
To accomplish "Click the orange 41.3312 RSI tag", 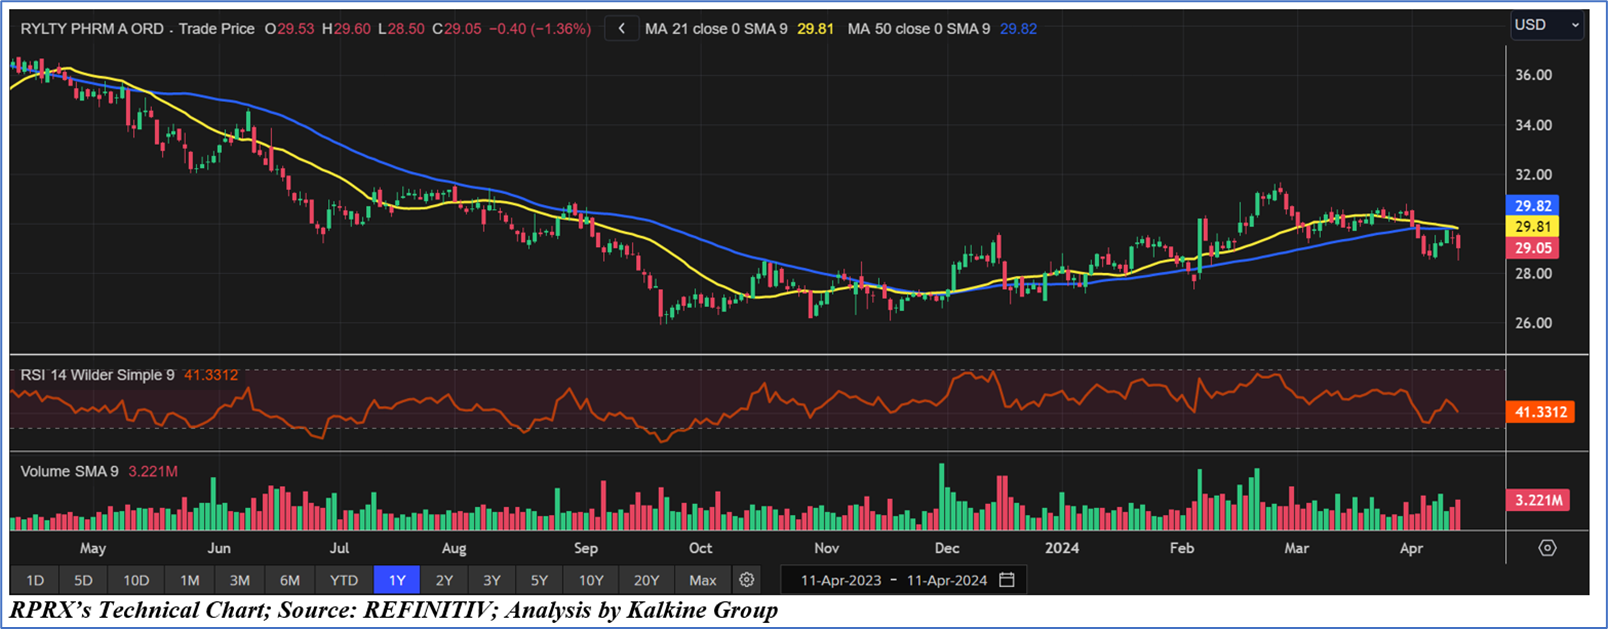I will coord(1540,412).
